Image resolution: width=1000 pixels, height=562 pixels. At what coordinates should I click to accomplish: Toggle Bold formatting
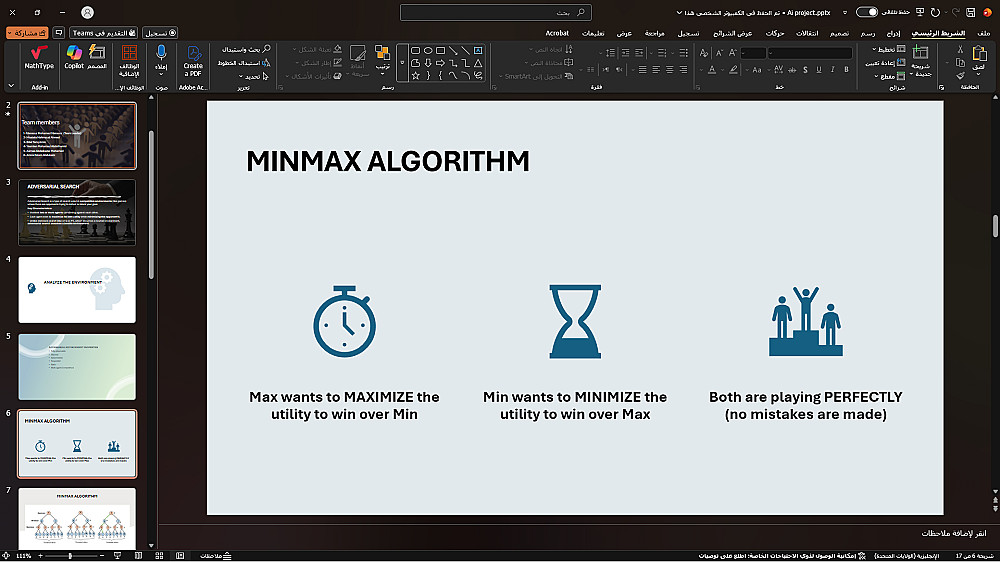point(846,70)
